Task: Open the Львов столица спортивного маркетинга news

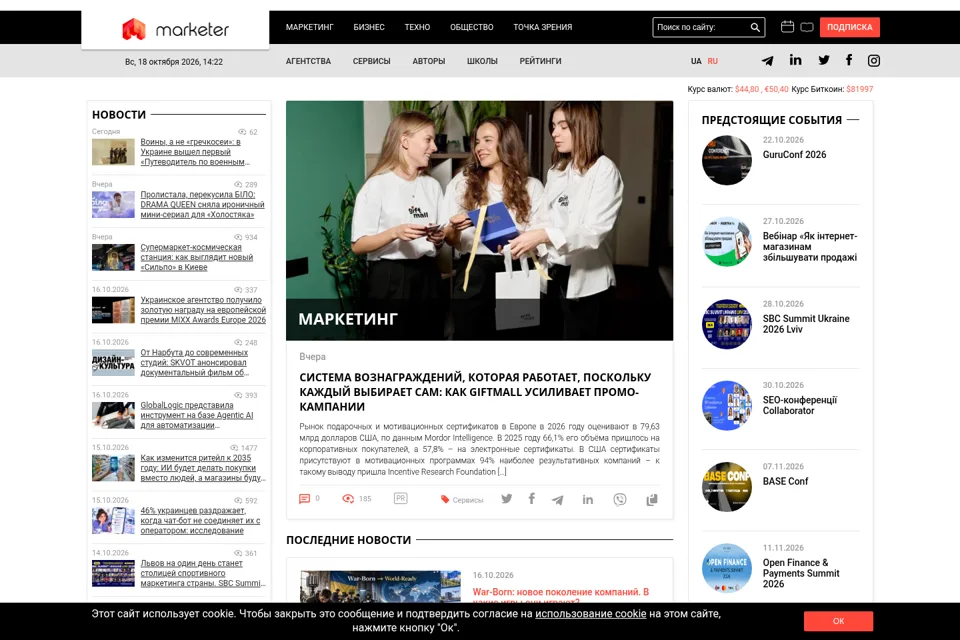Action: click(x=203, y=573)
